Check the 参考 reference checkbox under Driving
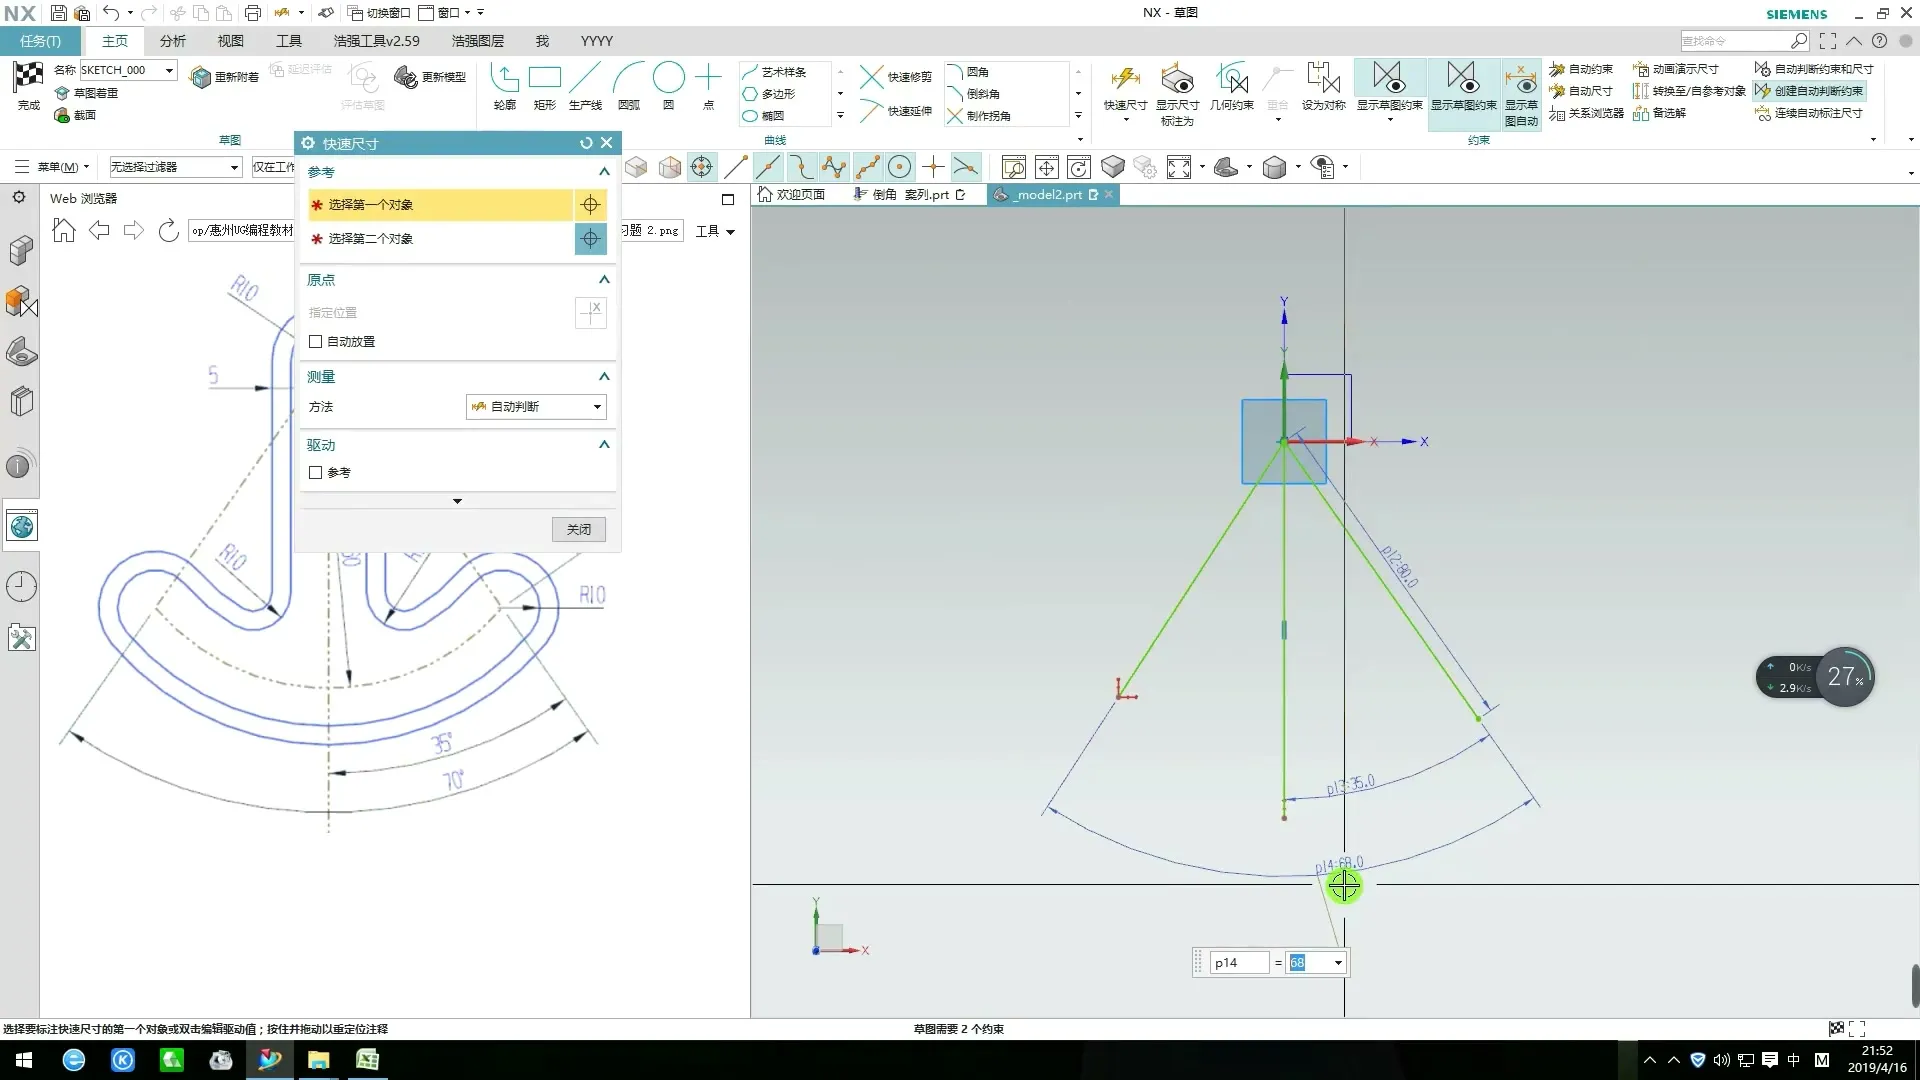Screen dimensions: 1920x1080 pyautogui.click(x=316, y=473)
